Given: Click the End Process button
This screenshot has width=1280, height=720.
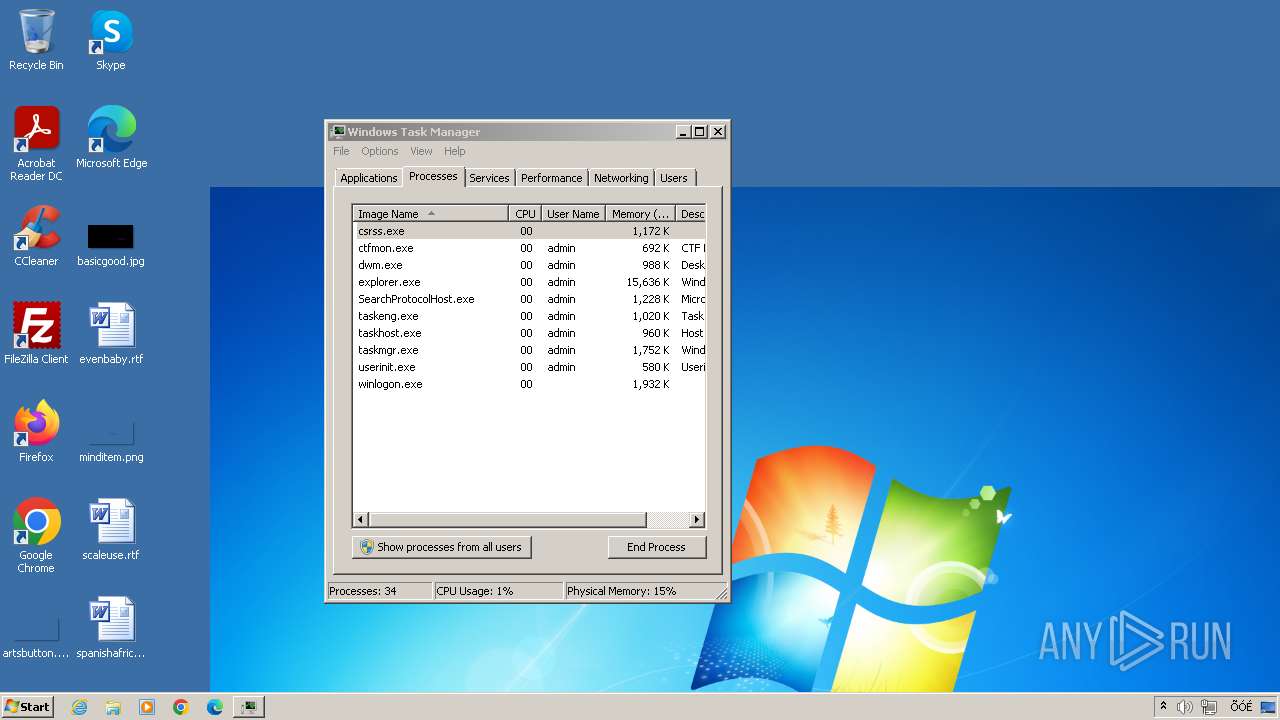Looking at the screenshot, I should (657, 547).
